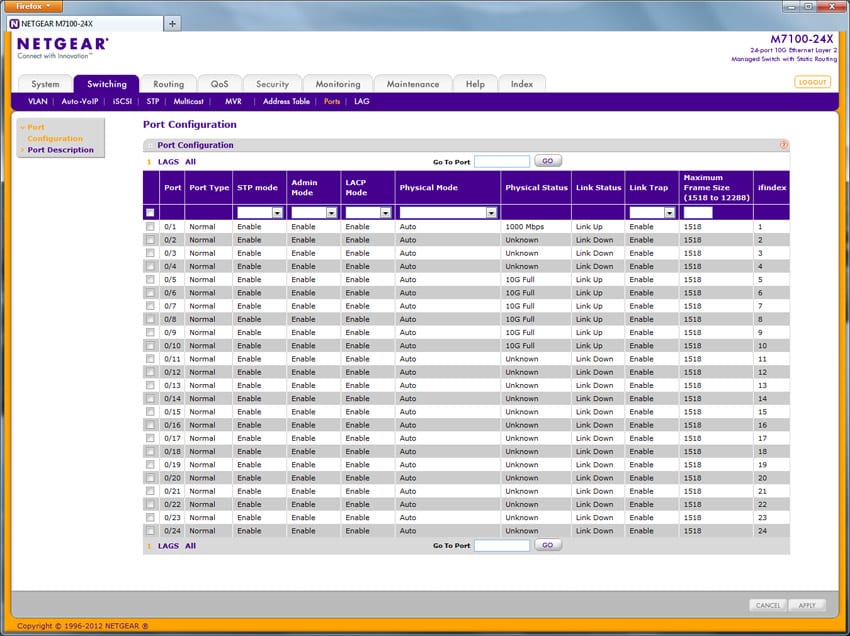Check the box for port 0/1
This screenshot has width=850, height=636.
click(150, 227)
